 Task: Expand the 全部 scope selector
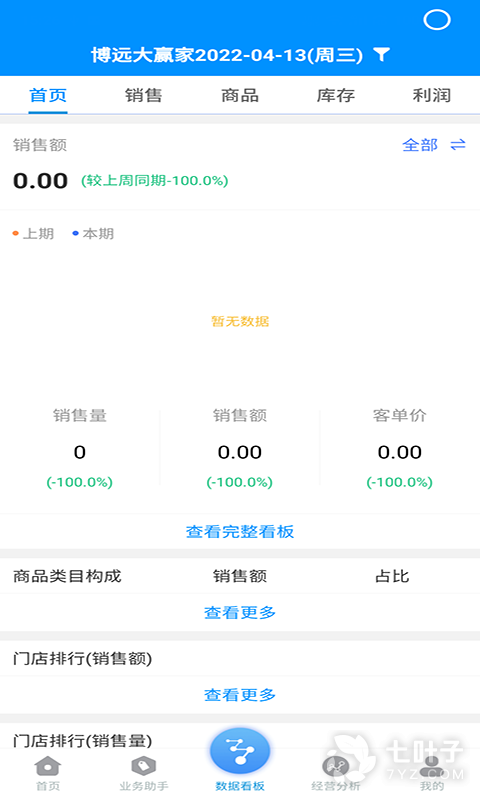(x=420, y=145)
